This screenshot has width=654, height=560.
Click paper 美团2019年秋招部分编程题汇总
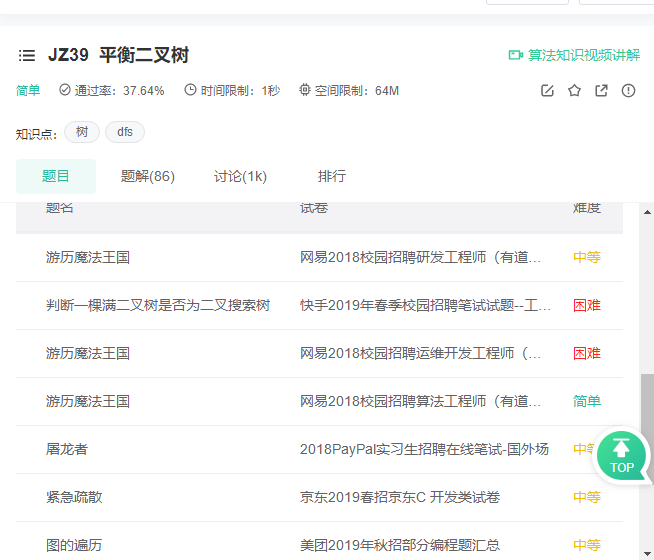(x=400, y=545)
